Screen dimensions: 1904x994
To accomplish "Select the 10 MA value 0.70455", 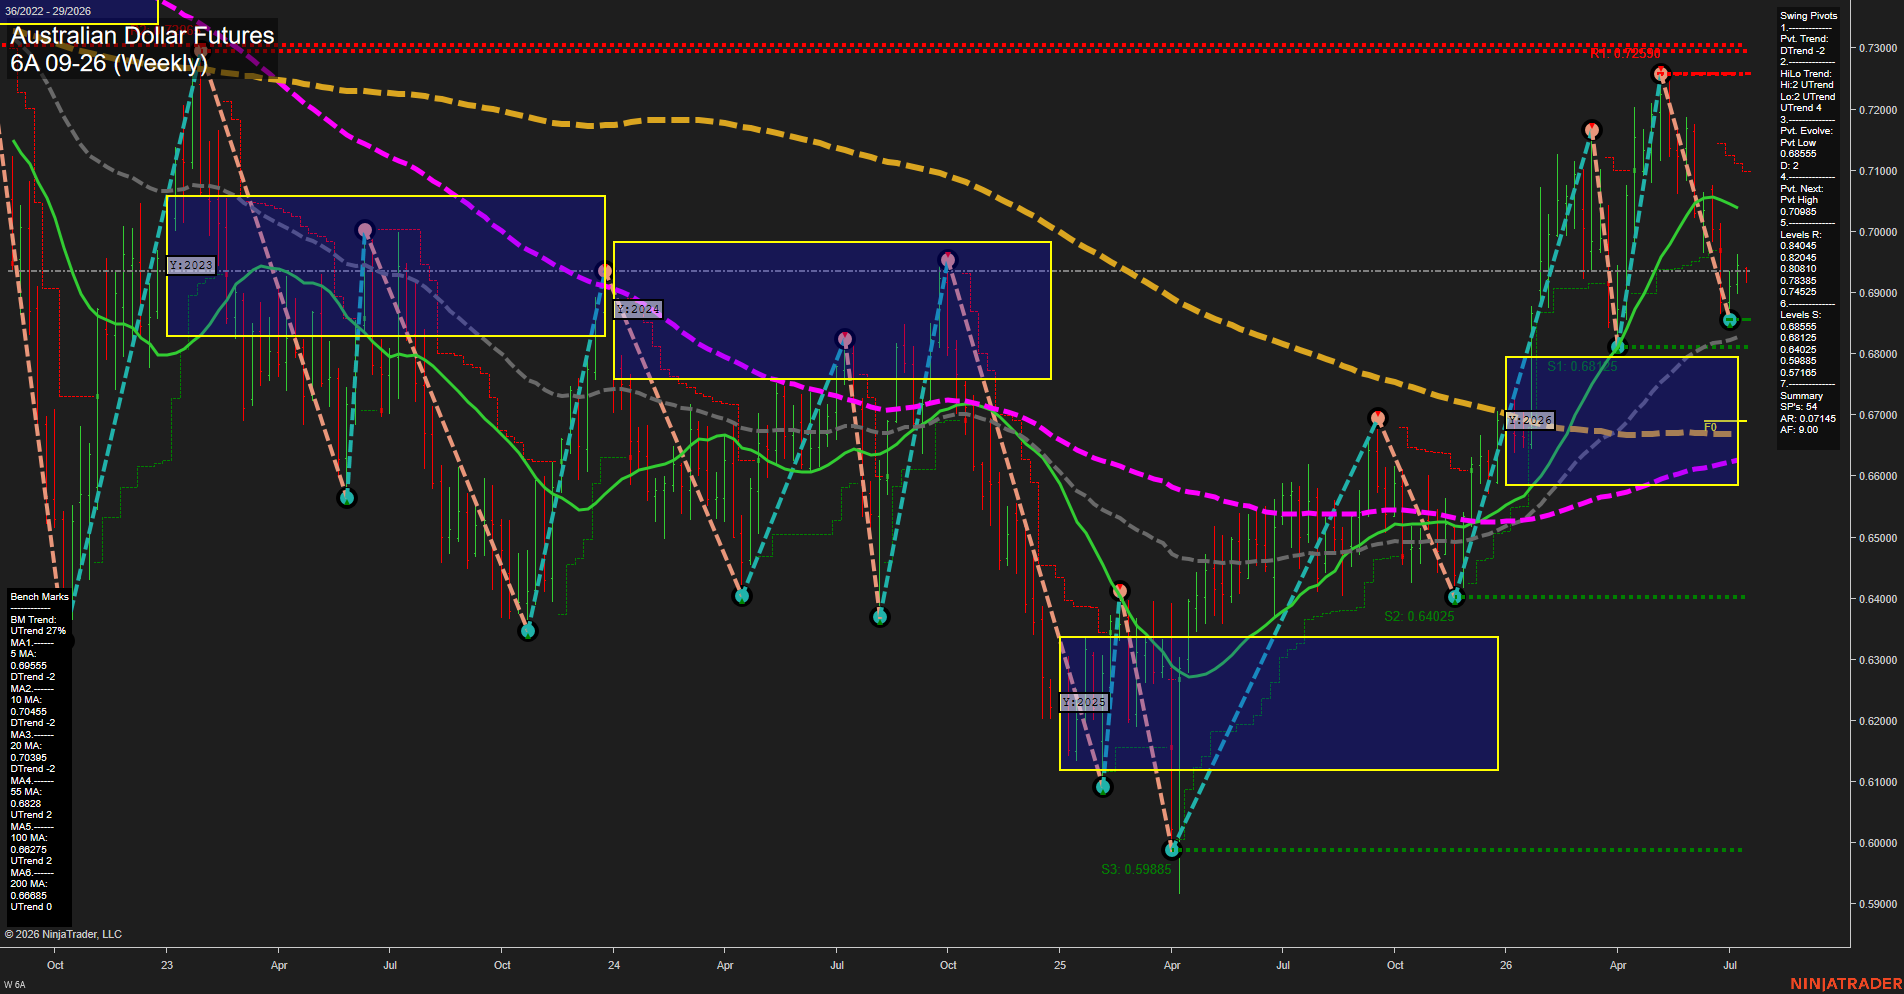I will (29, 712).
